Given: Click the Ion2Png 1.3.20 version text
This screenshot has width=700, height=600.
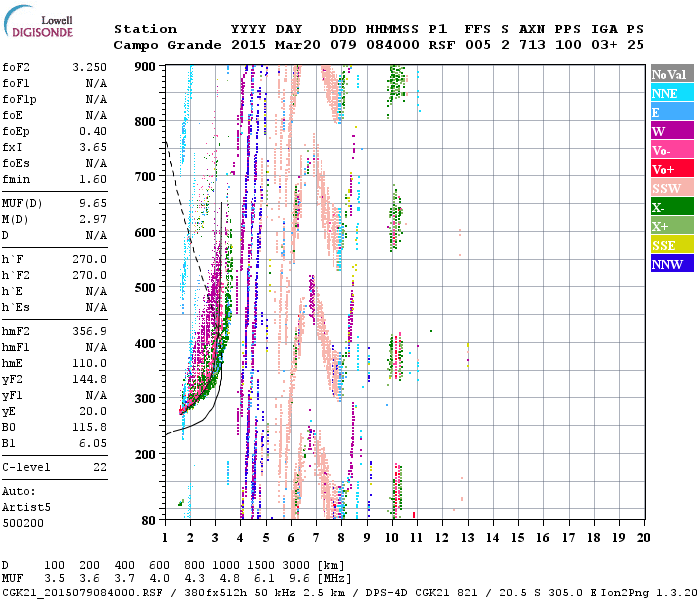Looking at the screenshot, I should 649,592.
